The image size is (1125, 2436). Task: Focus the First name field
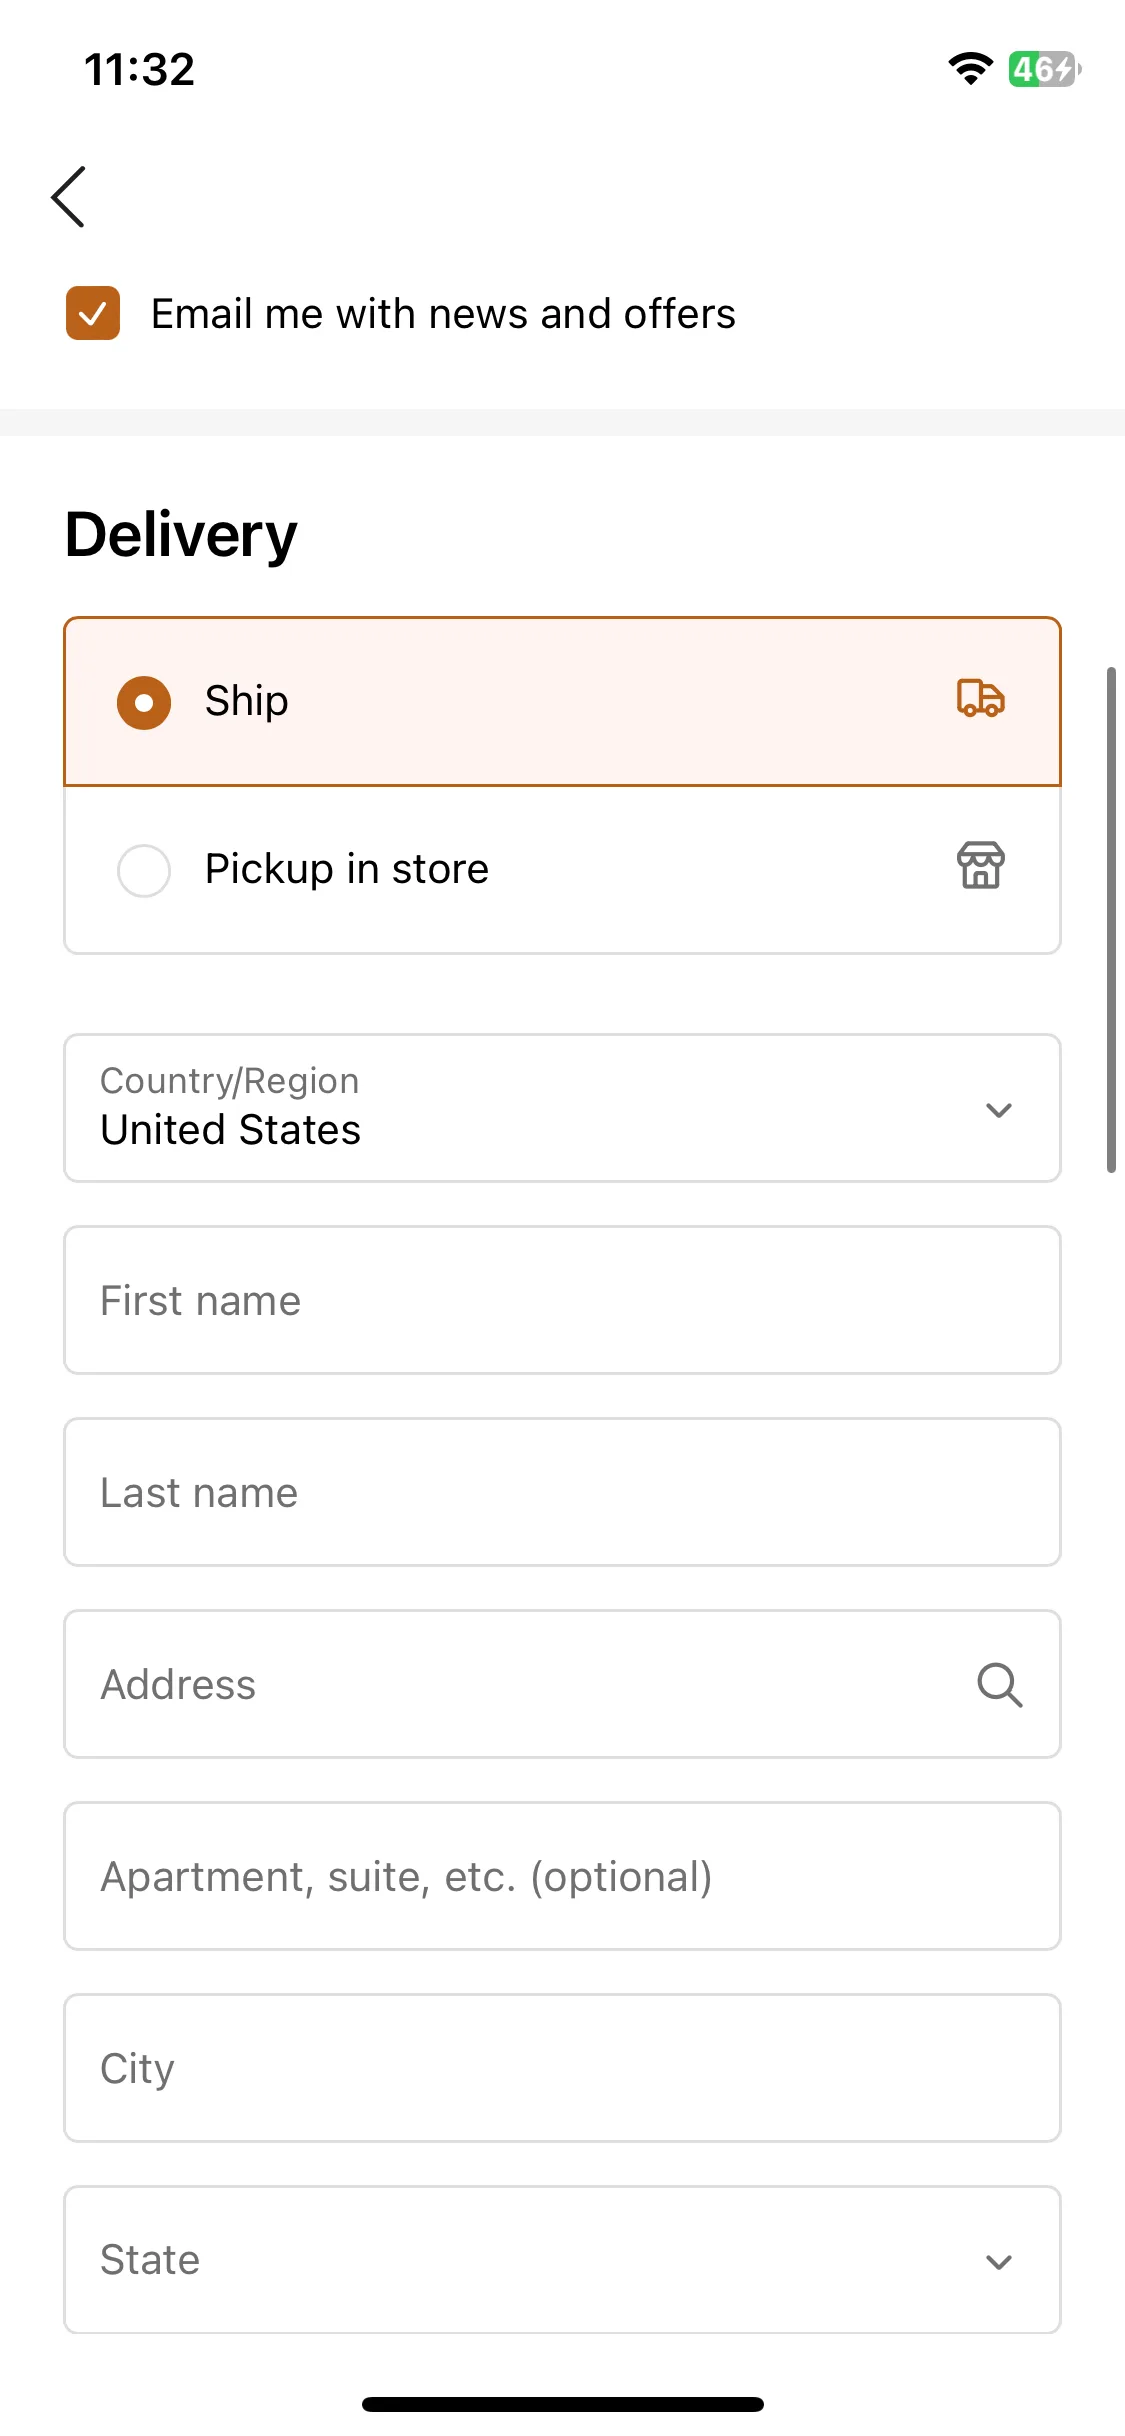[x=562, y=1300]
